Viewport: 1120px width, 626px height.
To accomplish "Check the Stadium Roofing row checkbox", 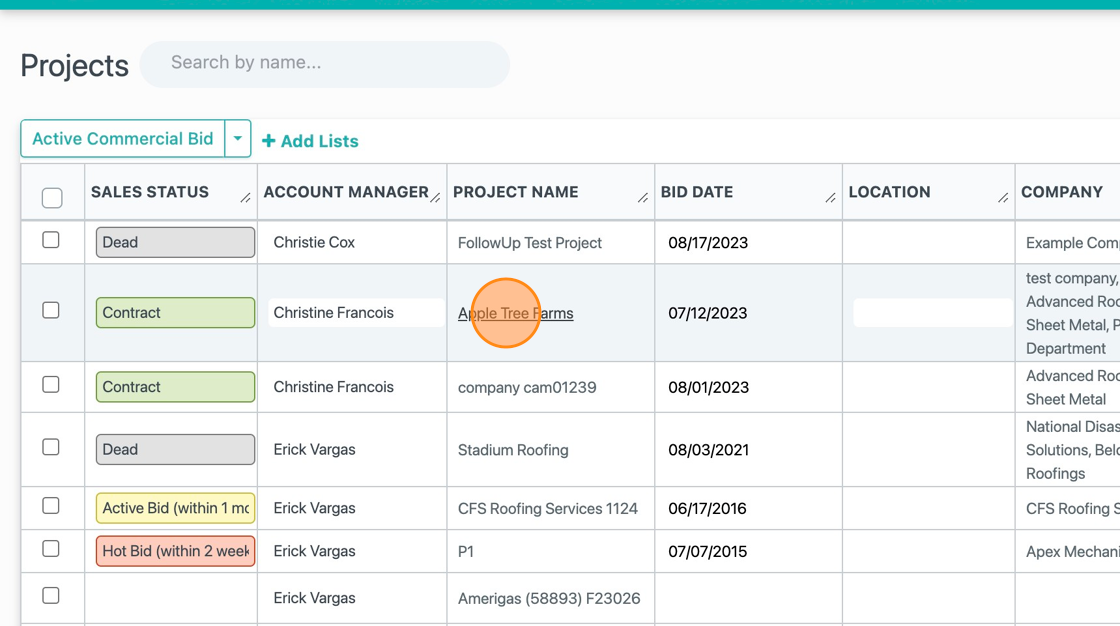I will click(x=52, y=449).
